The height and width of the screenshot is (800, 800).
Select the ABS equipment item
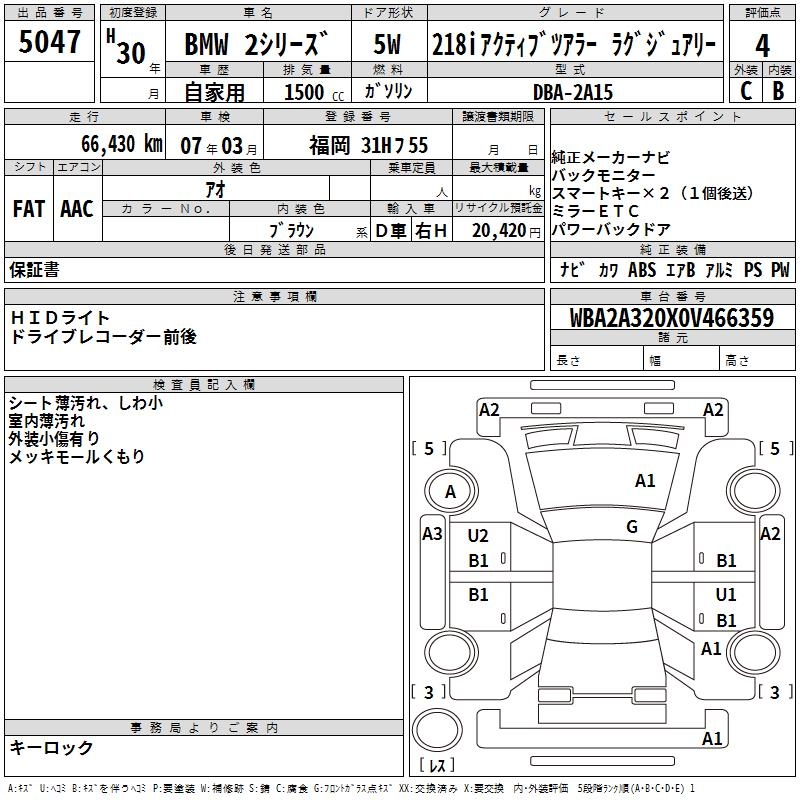click(x=642, y=270)
